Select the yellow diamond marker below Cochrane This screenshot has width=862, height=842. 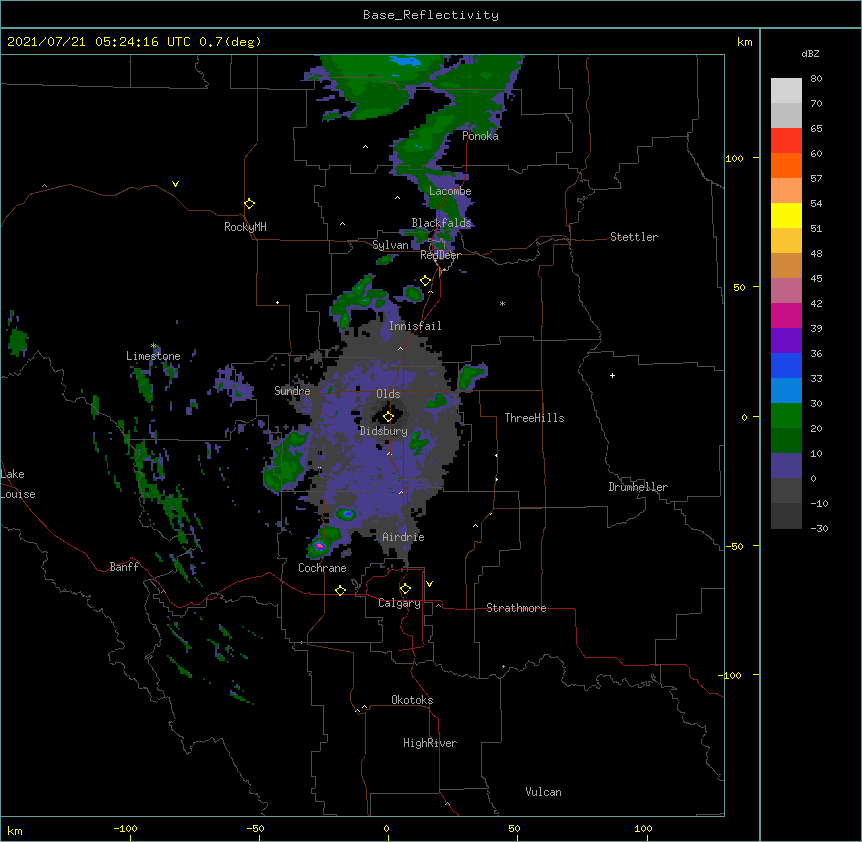pyautogui.click(x=340, y=590)
